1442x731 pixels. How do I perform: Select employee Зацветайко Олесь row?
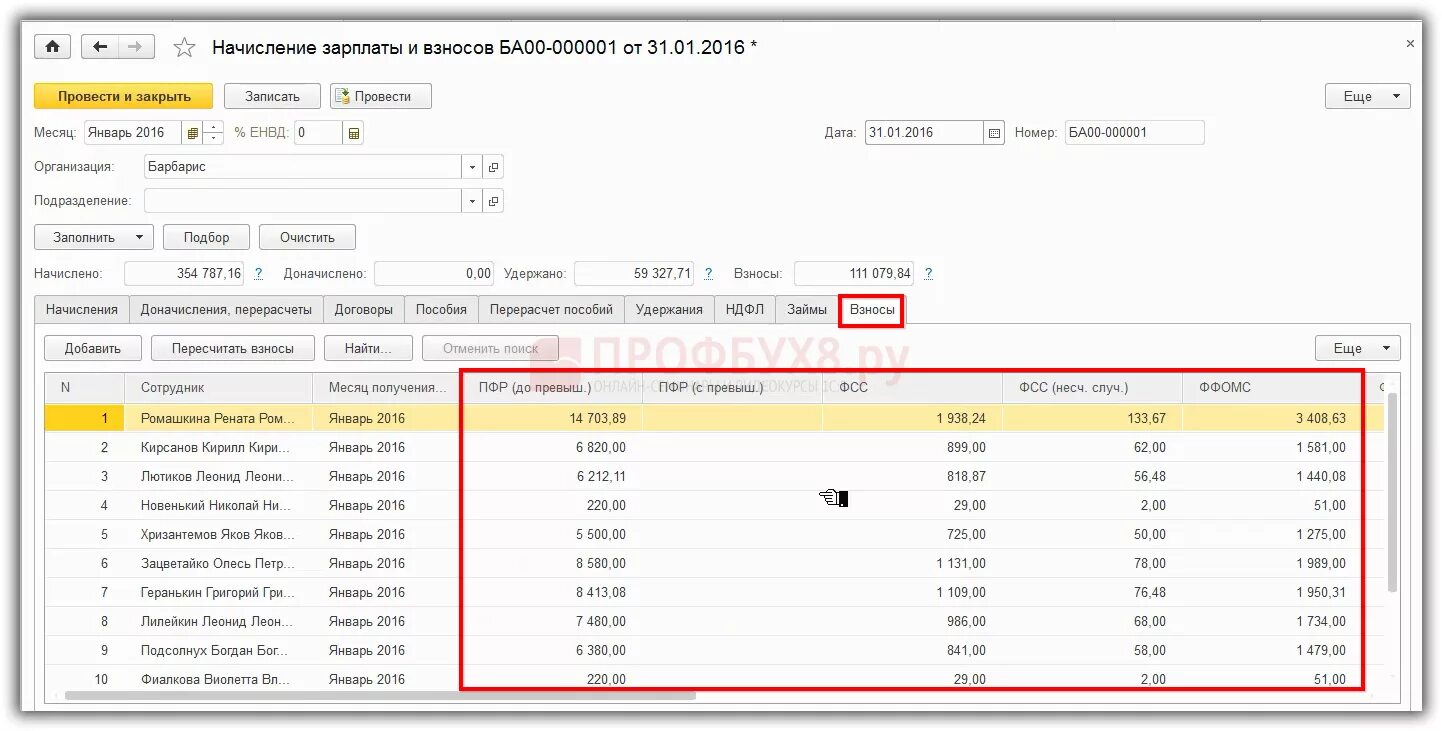tap(714, 563)
